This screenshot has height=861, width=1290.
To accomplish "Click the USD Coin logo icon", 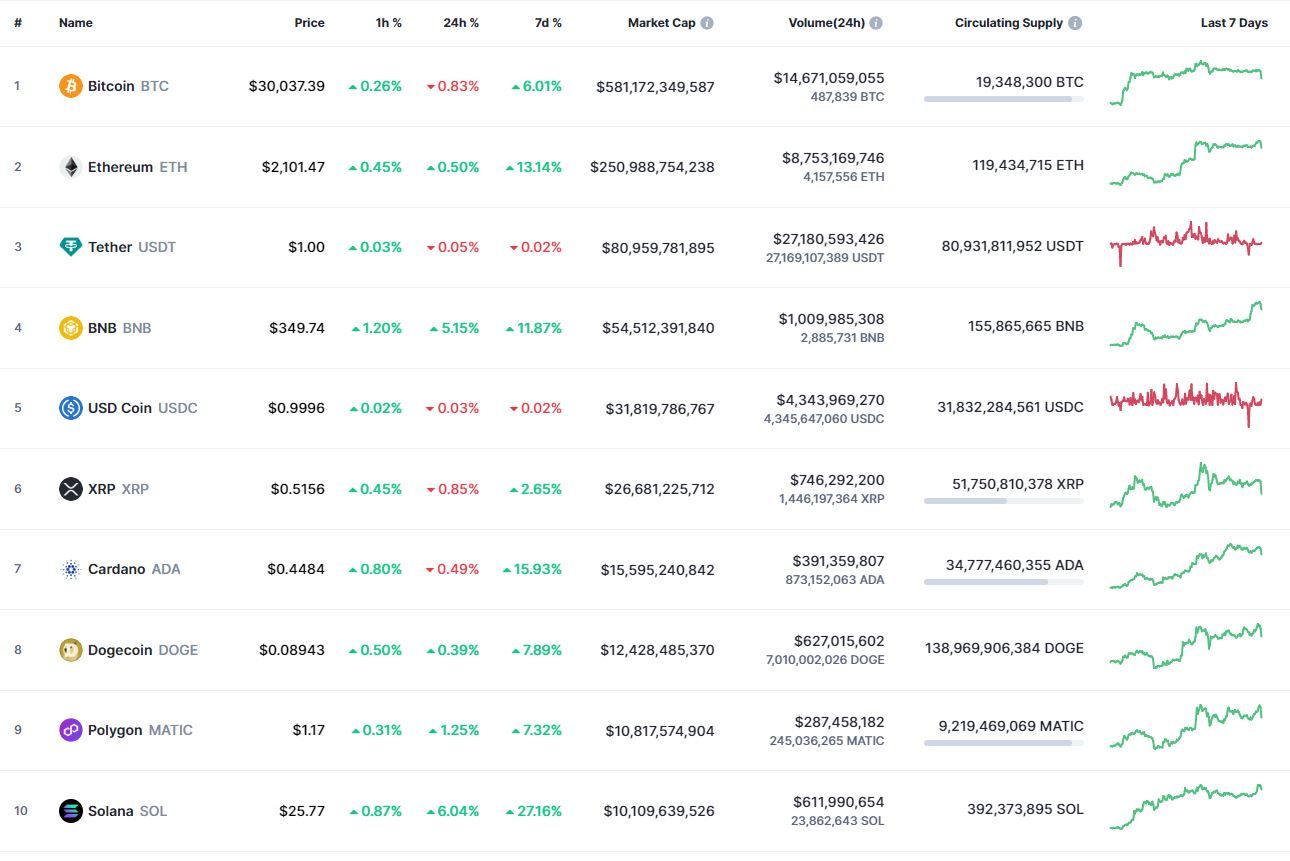I will click(70, 408).
